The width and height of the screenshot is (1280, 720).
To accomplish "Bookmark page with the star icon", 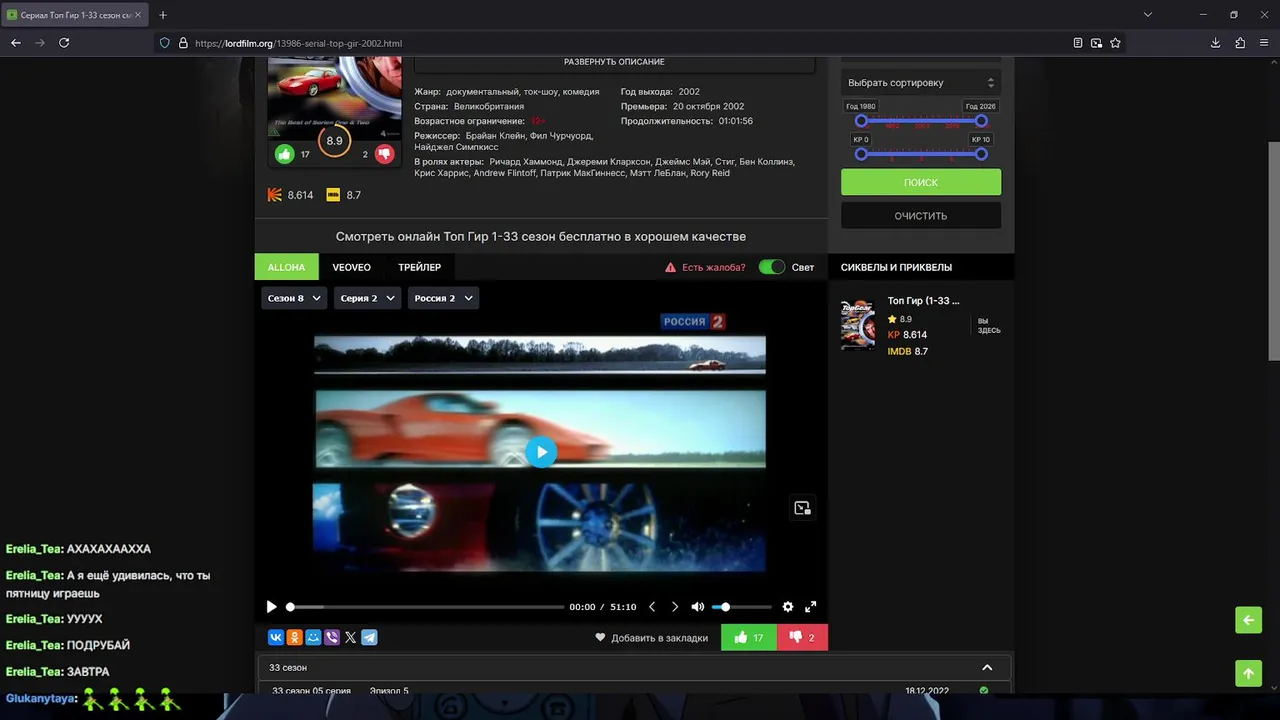I will click(1115, 43).
